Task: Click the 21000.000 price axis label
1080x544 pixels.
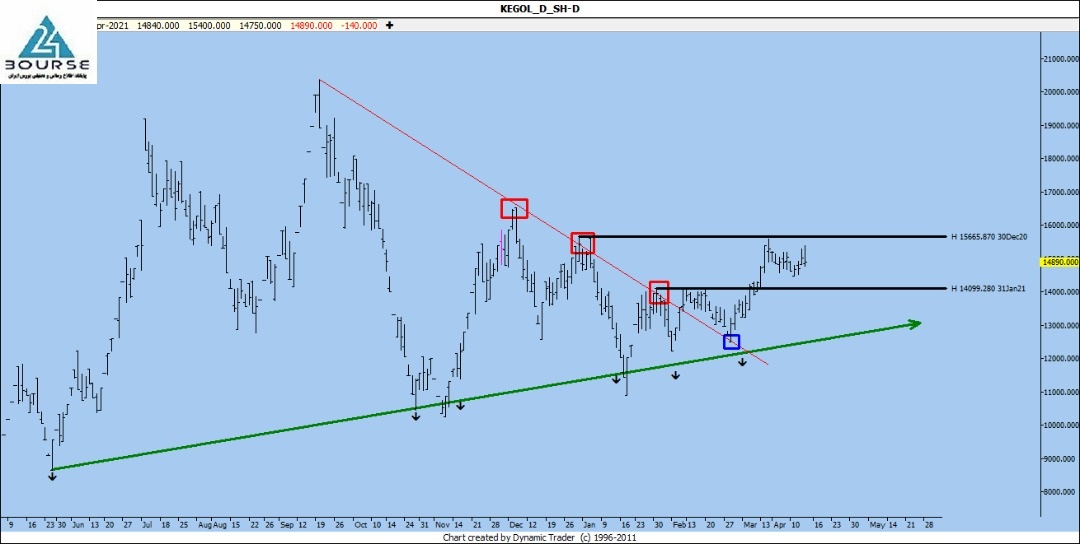Action: [1060, 59]
